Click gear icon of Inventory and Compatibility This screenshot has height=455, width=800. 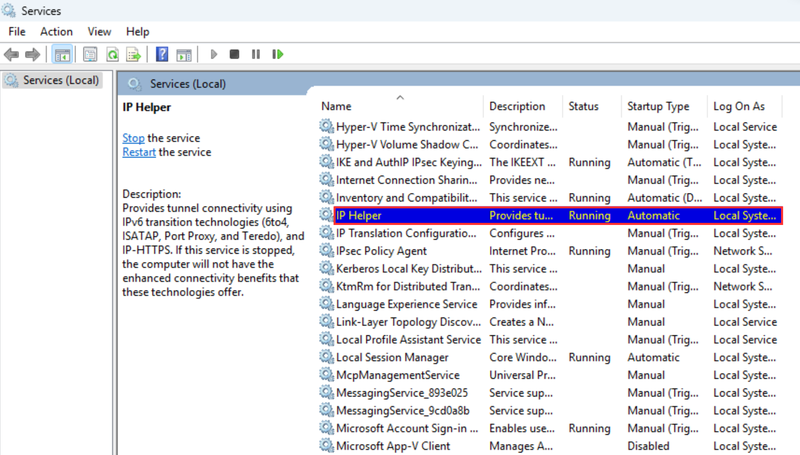[327, 197]
